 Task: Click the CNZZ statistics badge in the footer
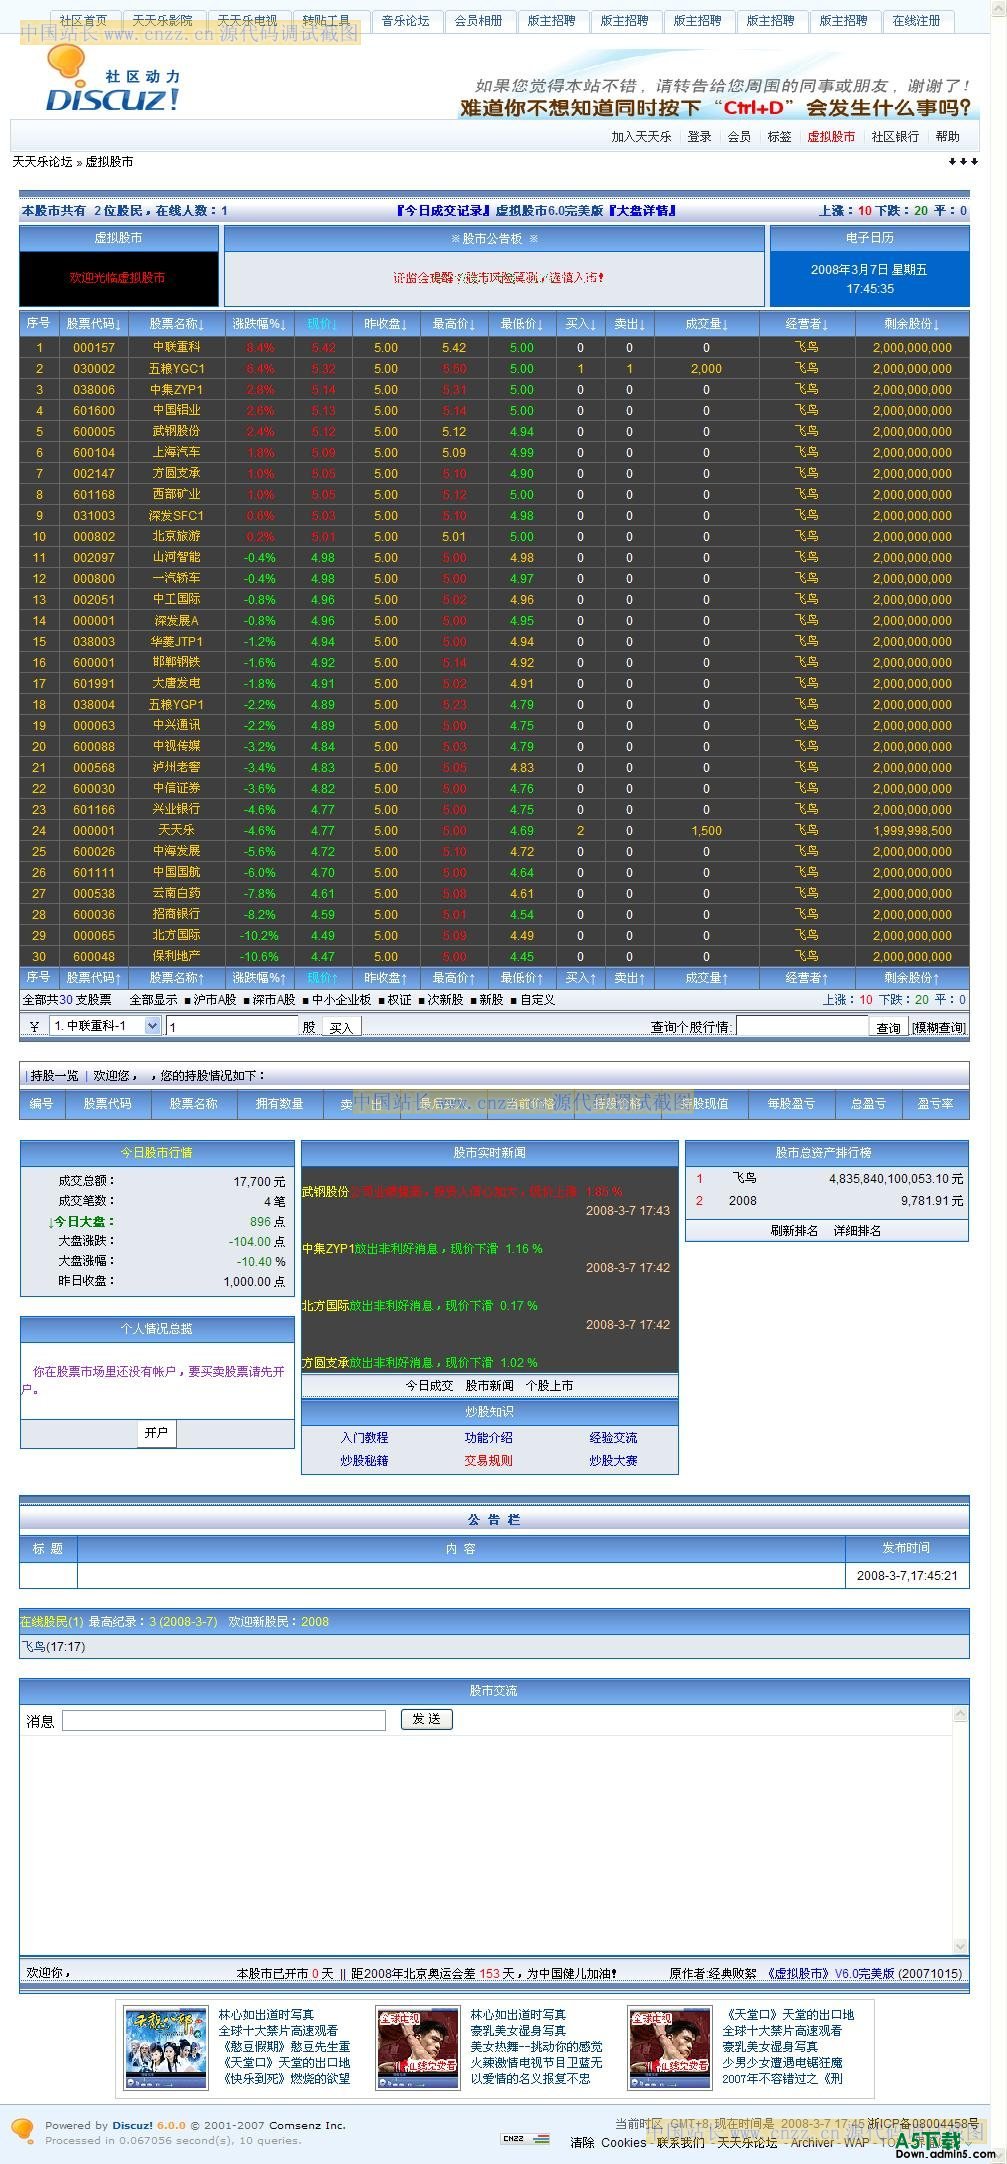(525, 2139)
